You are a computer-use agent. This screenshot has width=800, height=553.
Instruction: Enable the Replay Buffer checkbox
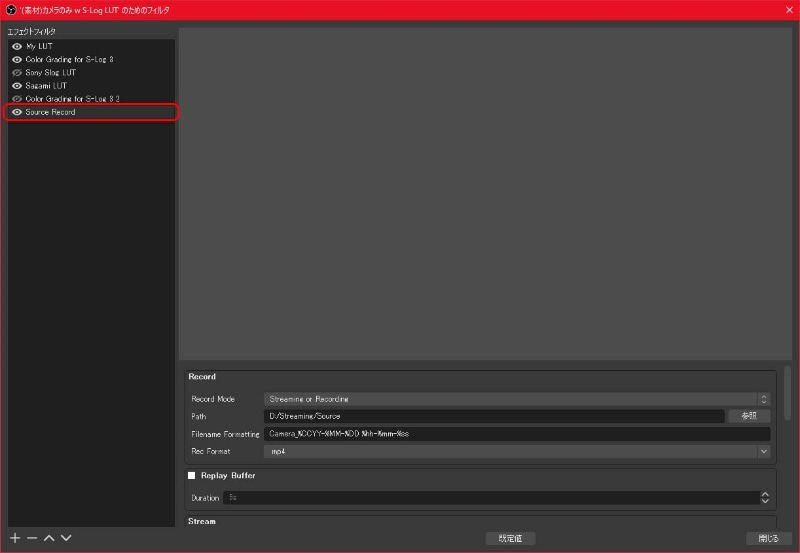click(191, 475)
